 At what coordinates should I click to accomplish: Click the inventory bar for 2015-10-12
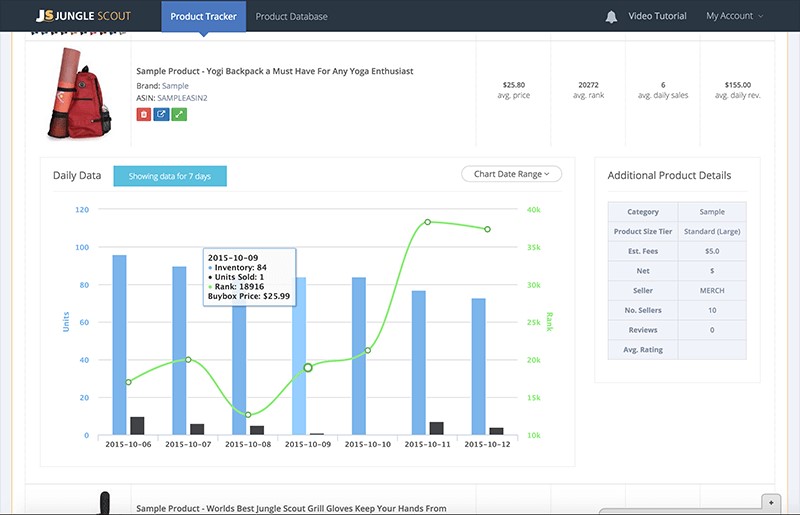(x=479, y=365)
